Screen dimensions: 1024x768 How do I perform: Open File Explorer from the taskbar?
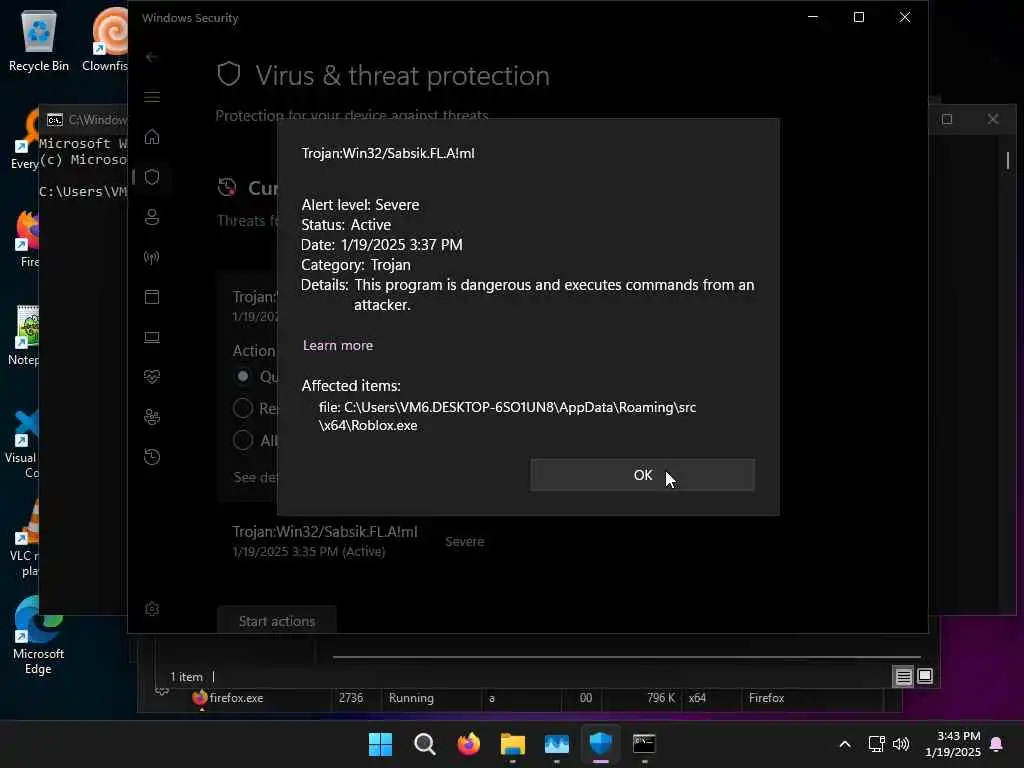[513, 744]
